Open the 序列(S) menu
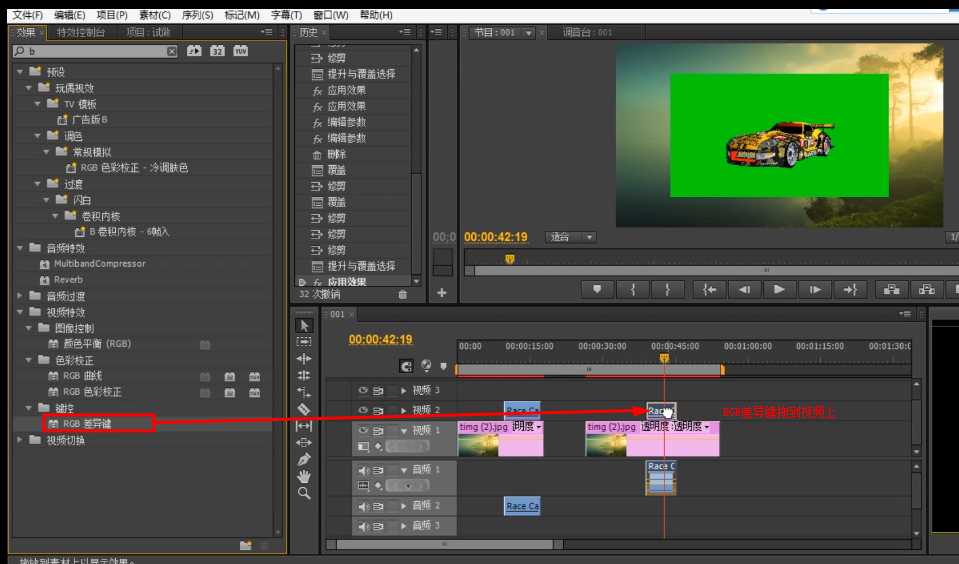 [196, 15]
